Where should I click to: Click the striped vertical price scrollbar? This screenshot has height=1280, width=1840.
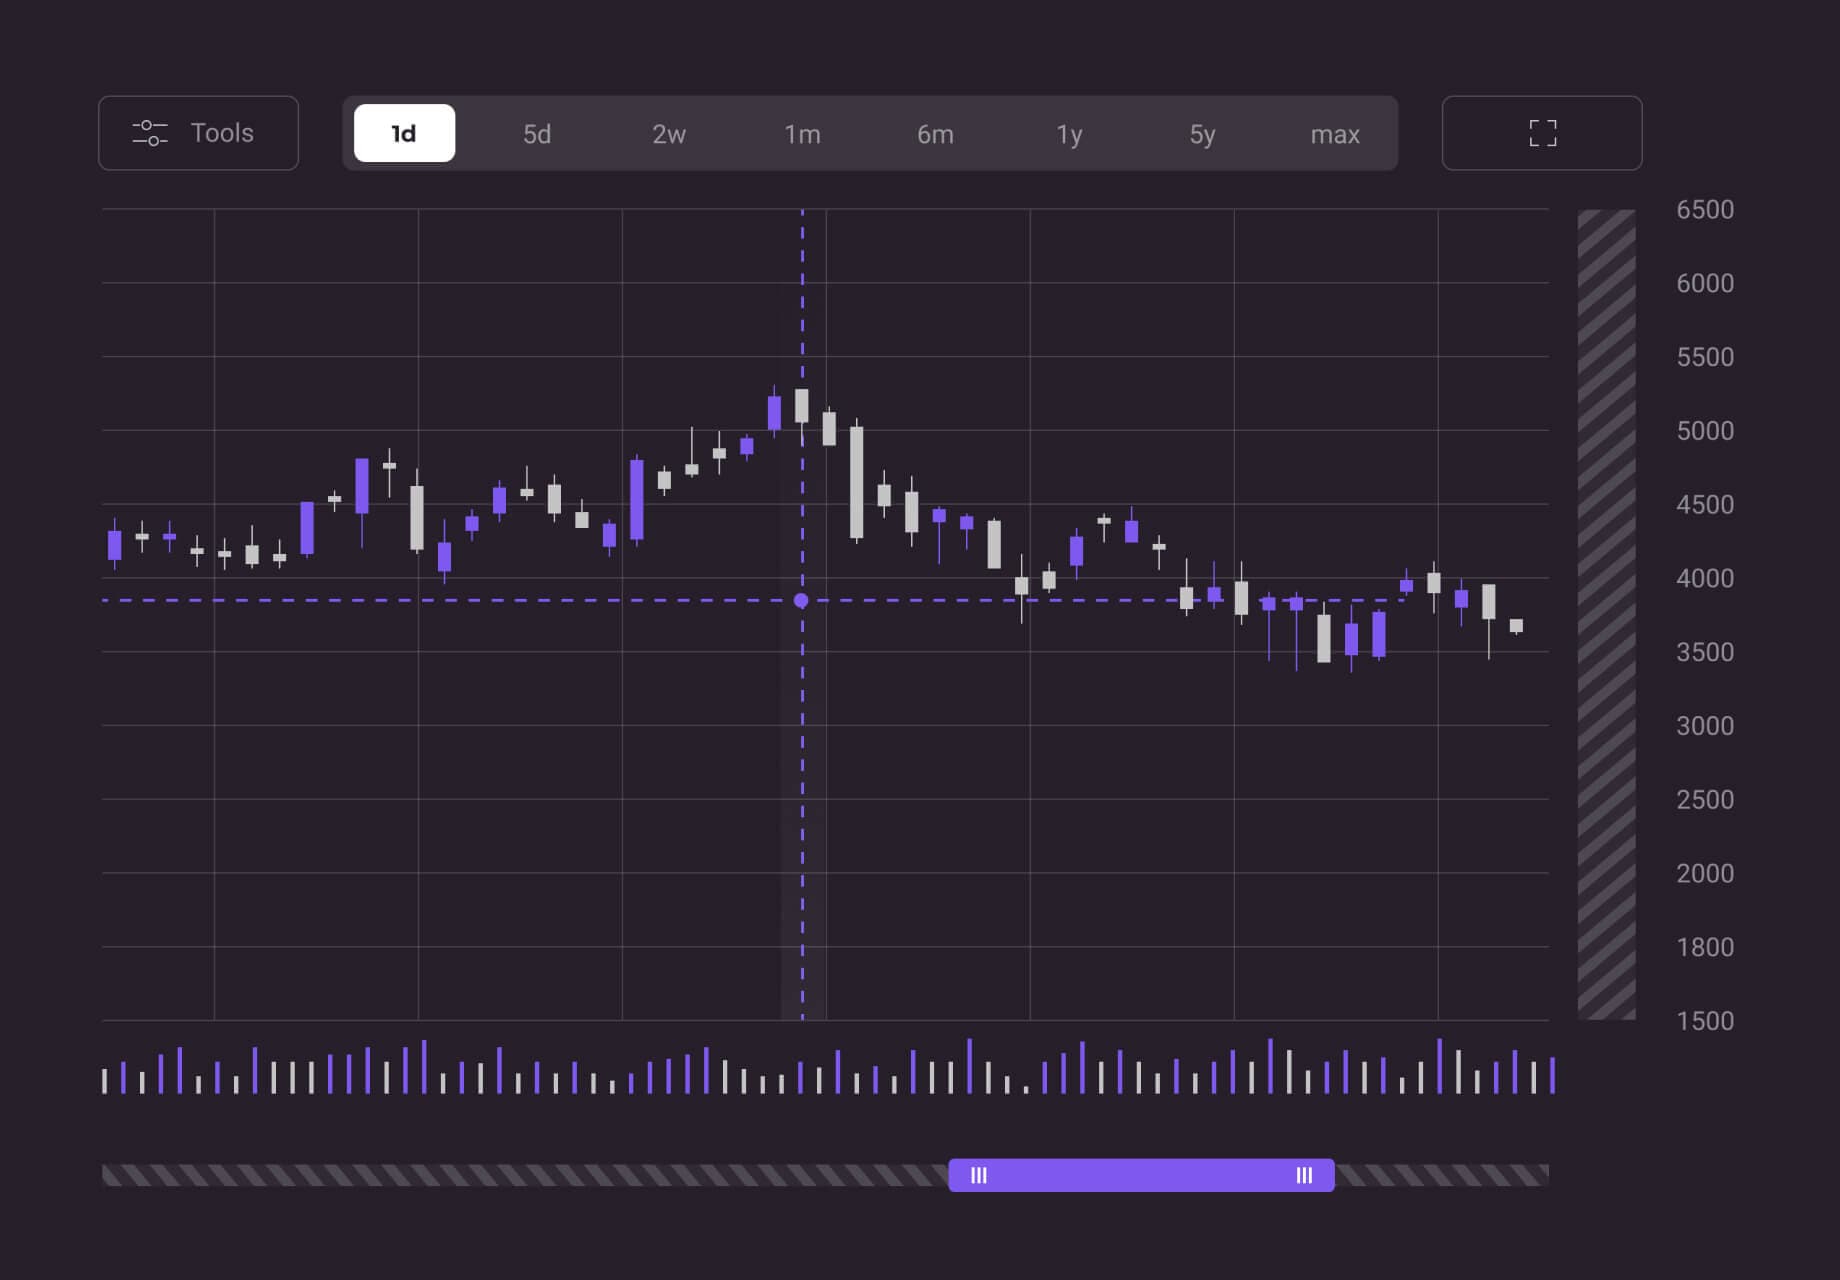[x=1606, y=614]
